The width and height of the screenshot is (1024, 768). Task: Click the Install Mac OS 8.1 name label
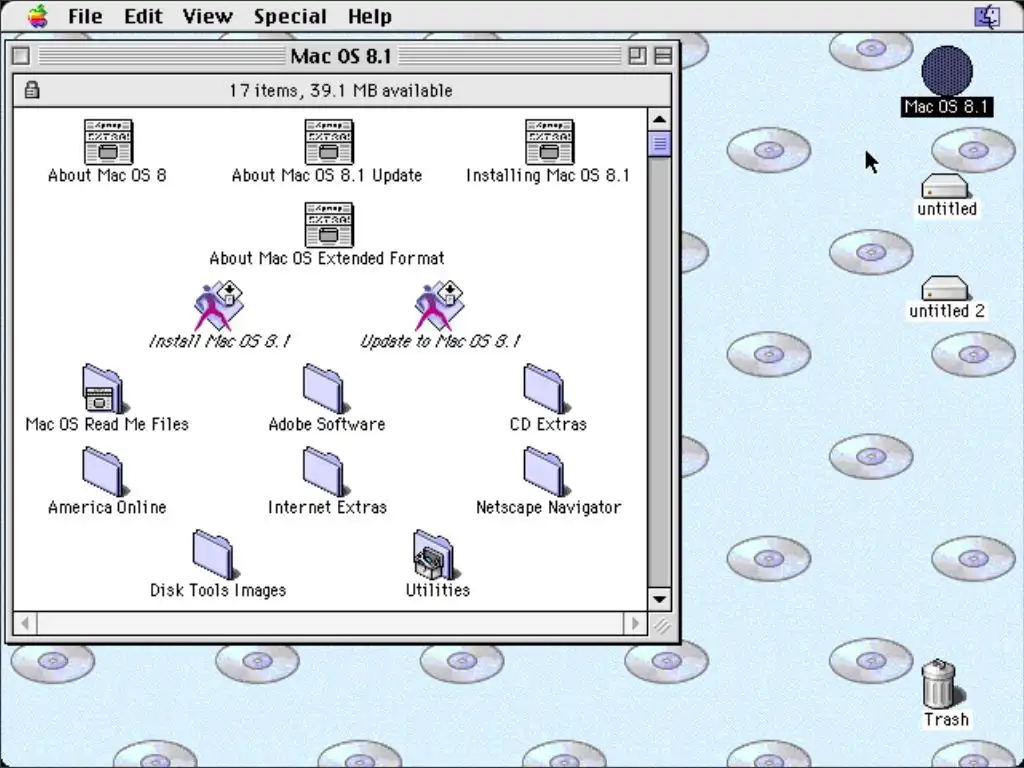coord(219,342)
